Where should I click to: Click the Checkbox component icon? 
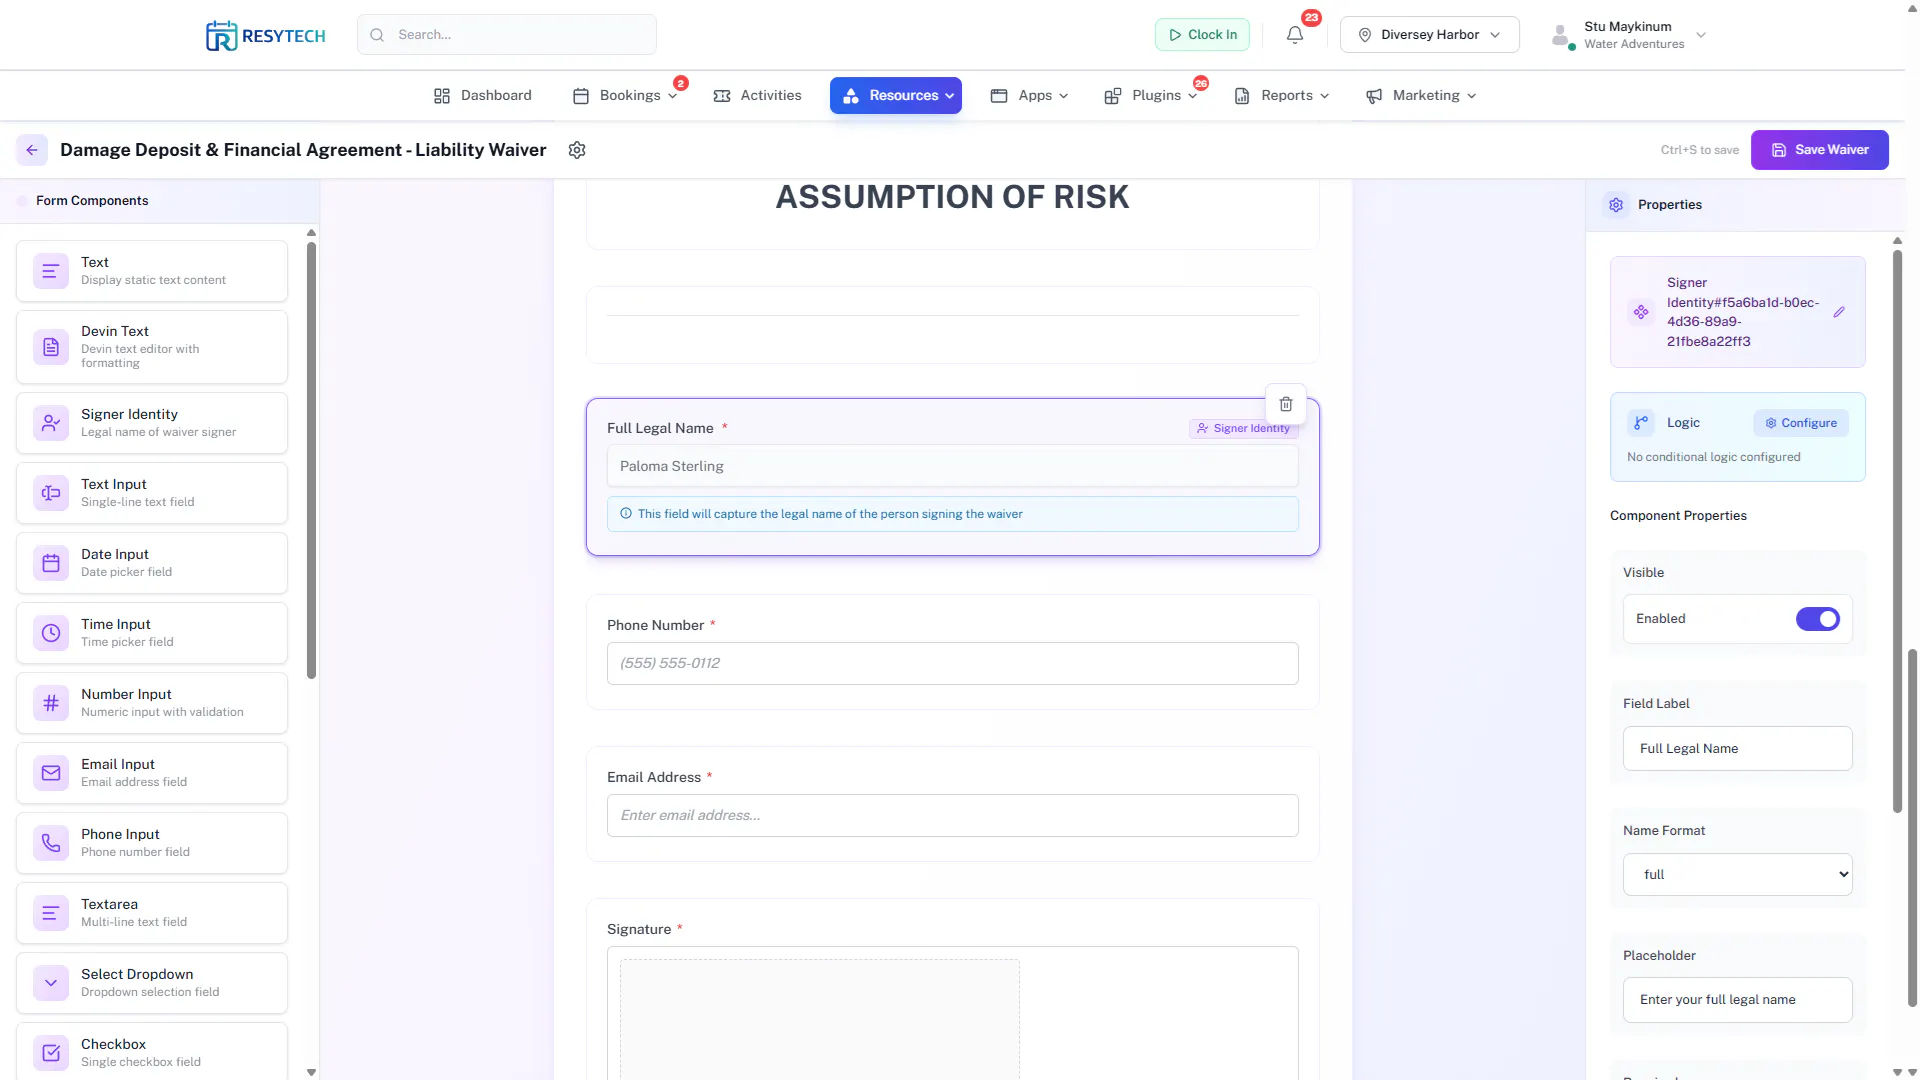tap(51, 1053)
